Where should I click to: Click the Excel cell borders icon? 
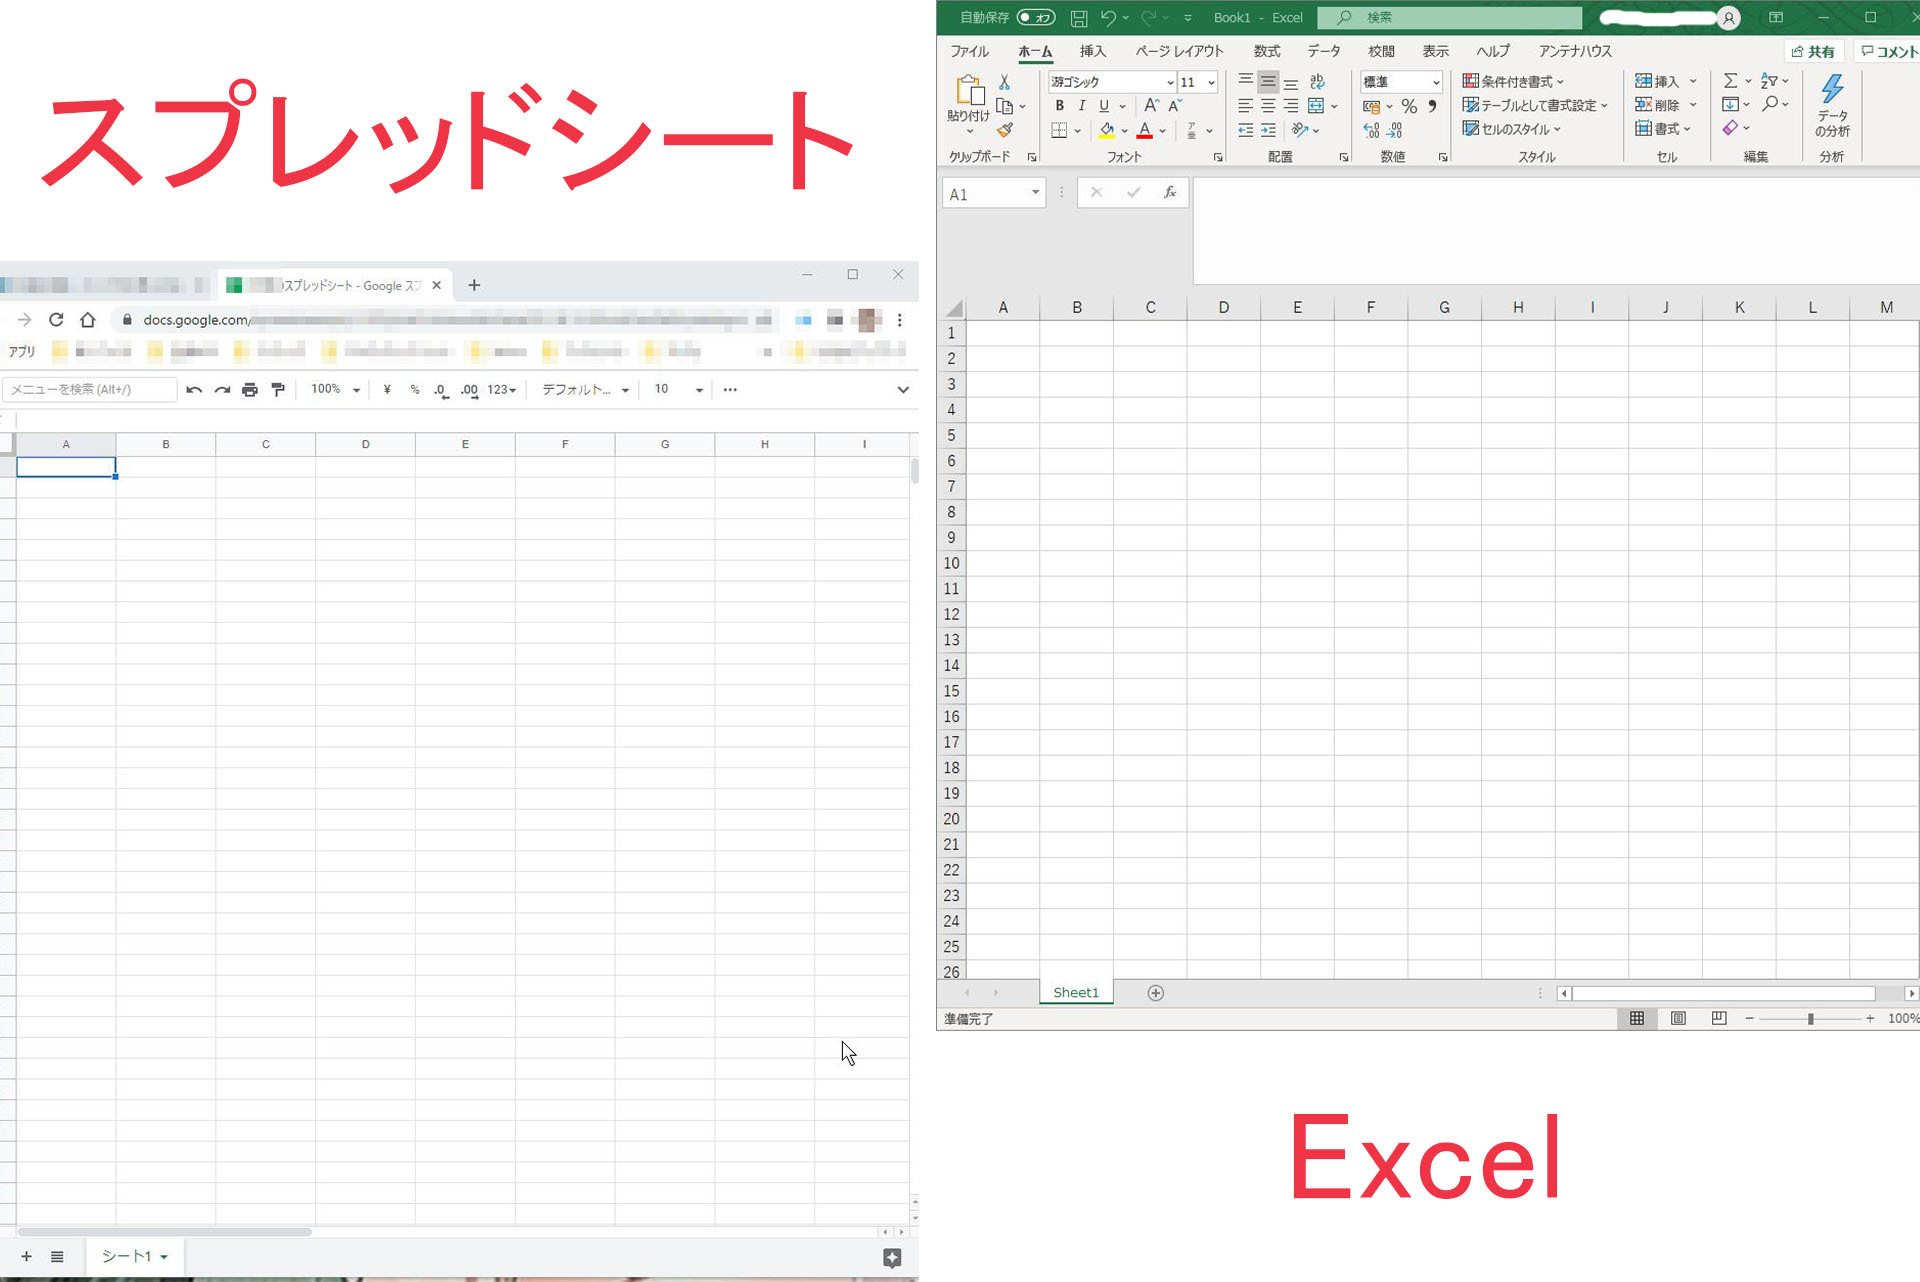[1059, 130]
